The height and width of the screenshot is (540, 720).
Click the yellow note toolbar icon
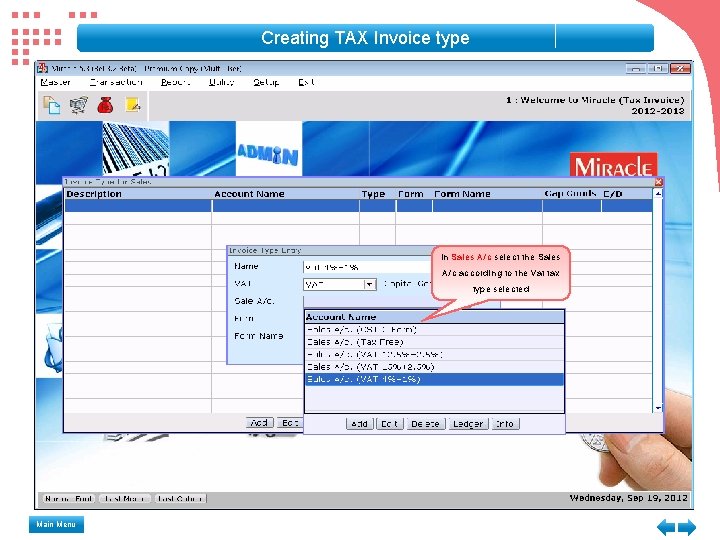pyautogui.click(x=133, y=105)
